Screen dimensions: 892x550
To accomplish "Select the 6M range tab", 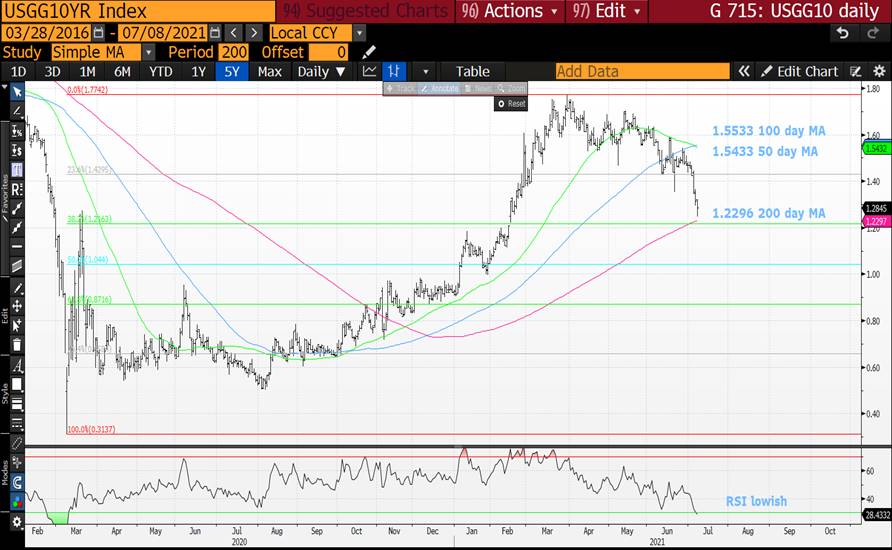I will point(122,72).
